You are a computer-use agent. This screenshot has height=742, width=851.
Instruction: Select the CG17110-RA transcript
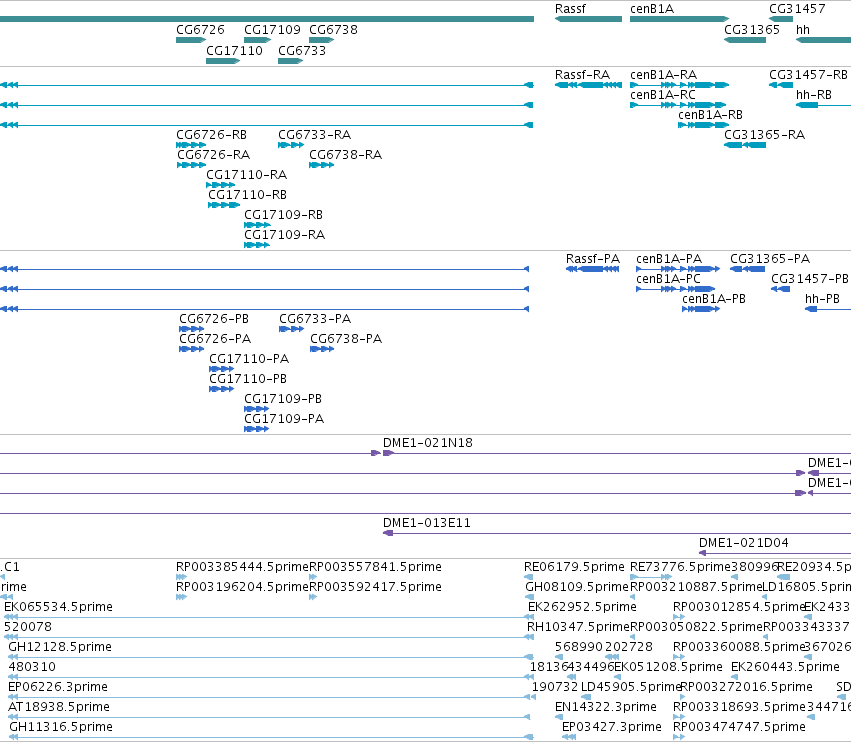pos(220,186)
